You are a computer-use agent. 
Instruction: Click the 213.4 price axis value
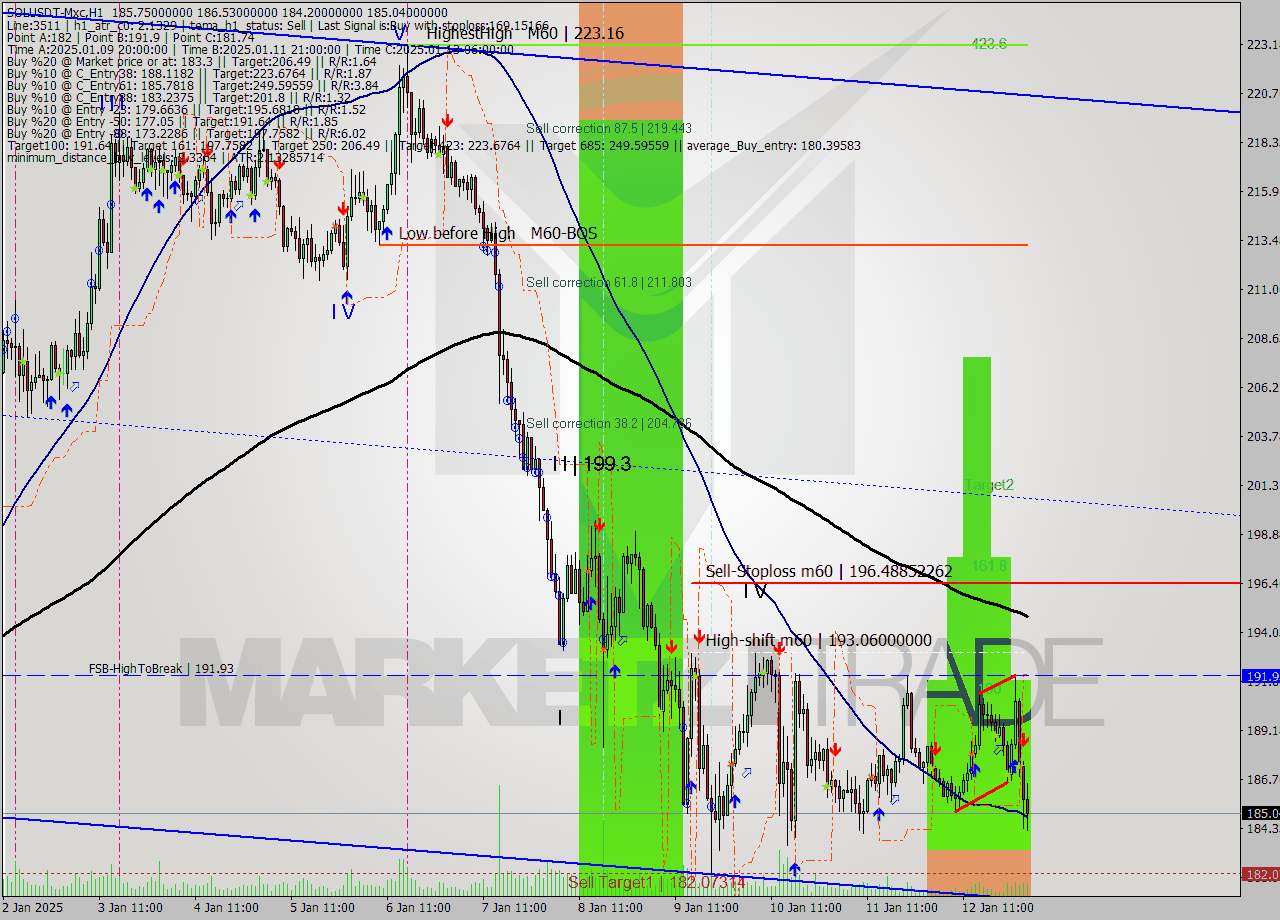(1262, 240)
